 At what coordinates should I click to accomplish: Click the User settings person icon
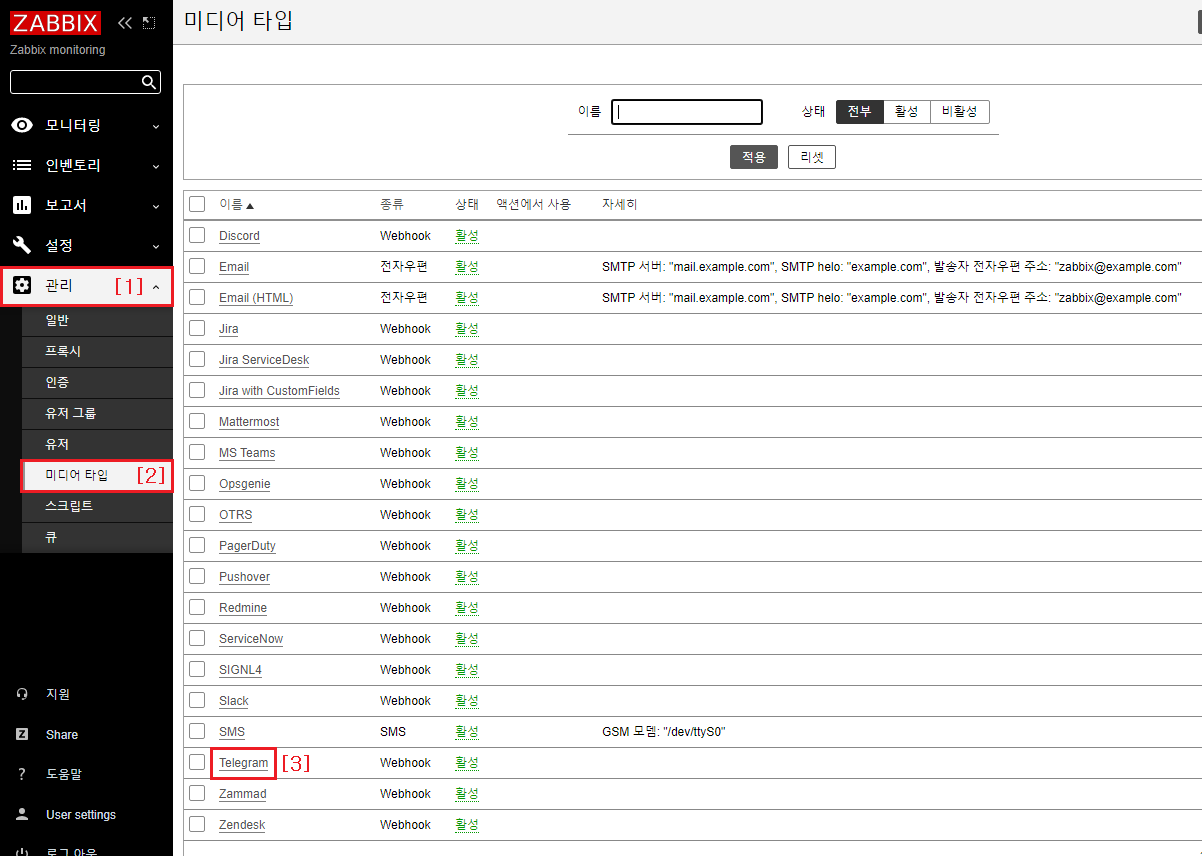(22, 814)
